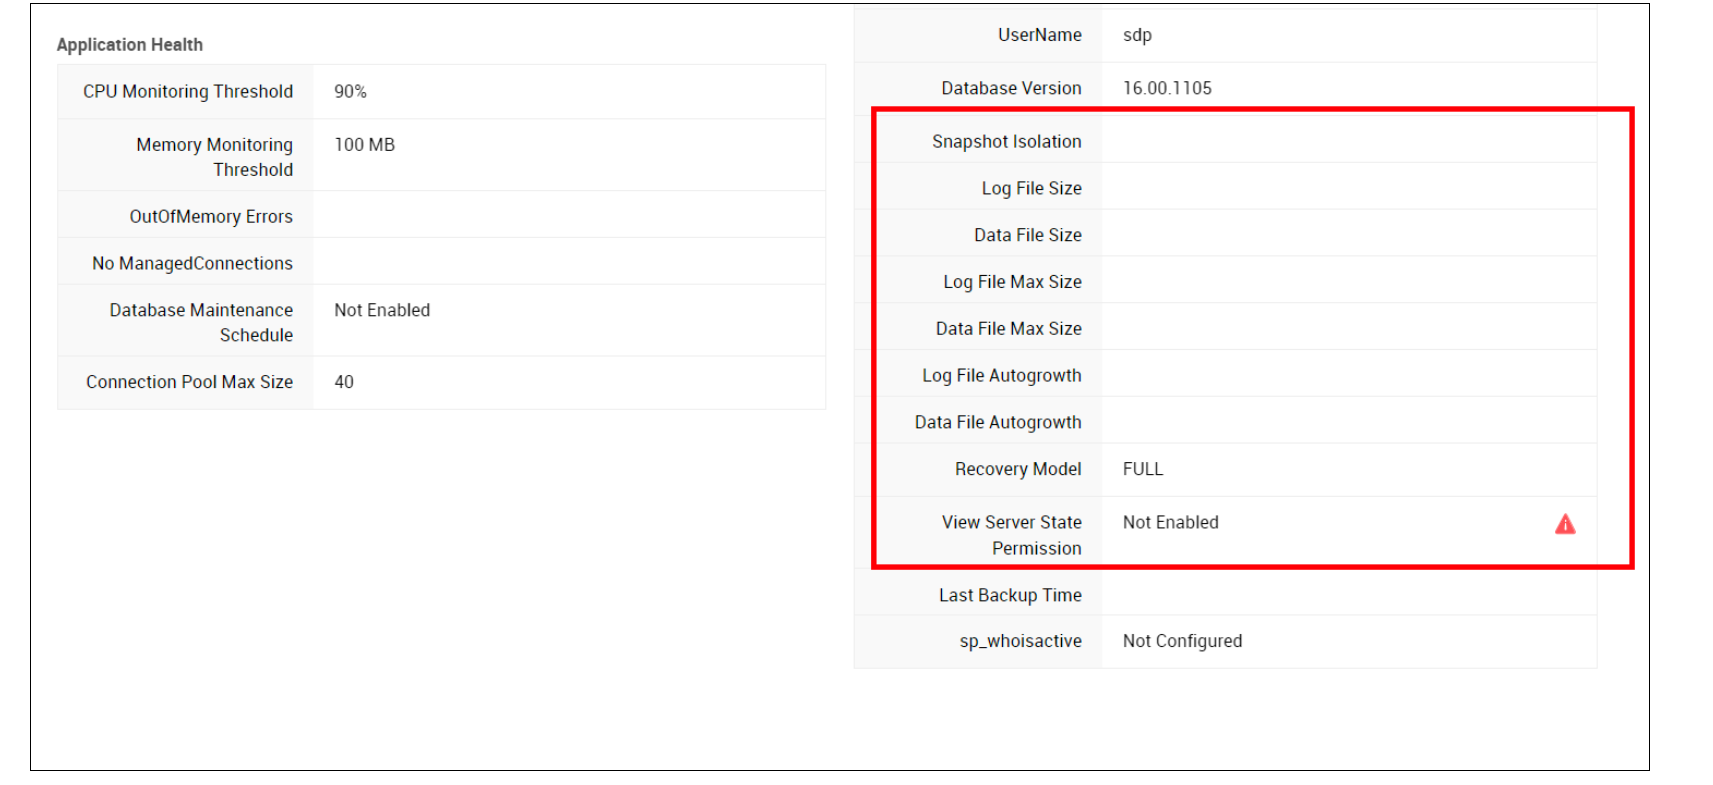Select the Log File Size label
Screen dimensions: 1713x785
[1031, 188]
